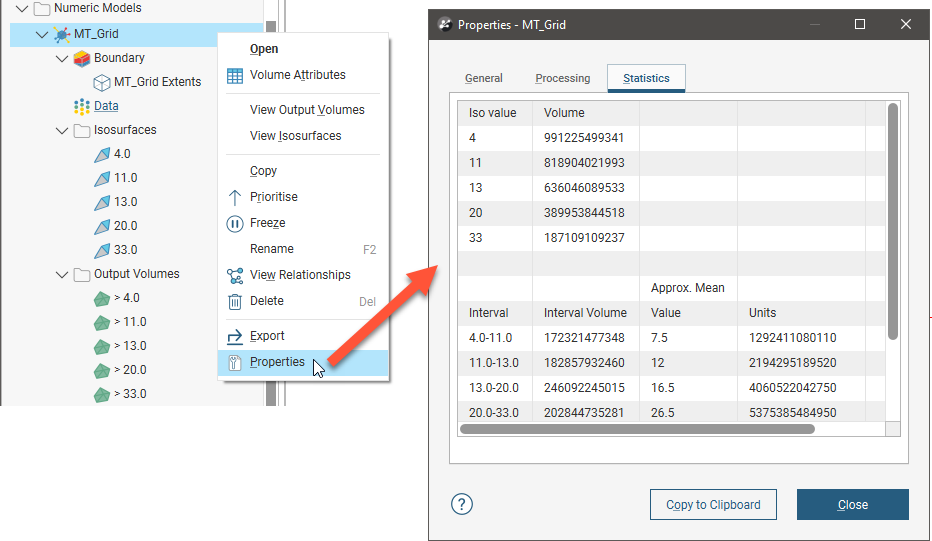Viewport: 932px width, 541px height.
Task: Switch to the Processing tab
Action: pos(562,78)
